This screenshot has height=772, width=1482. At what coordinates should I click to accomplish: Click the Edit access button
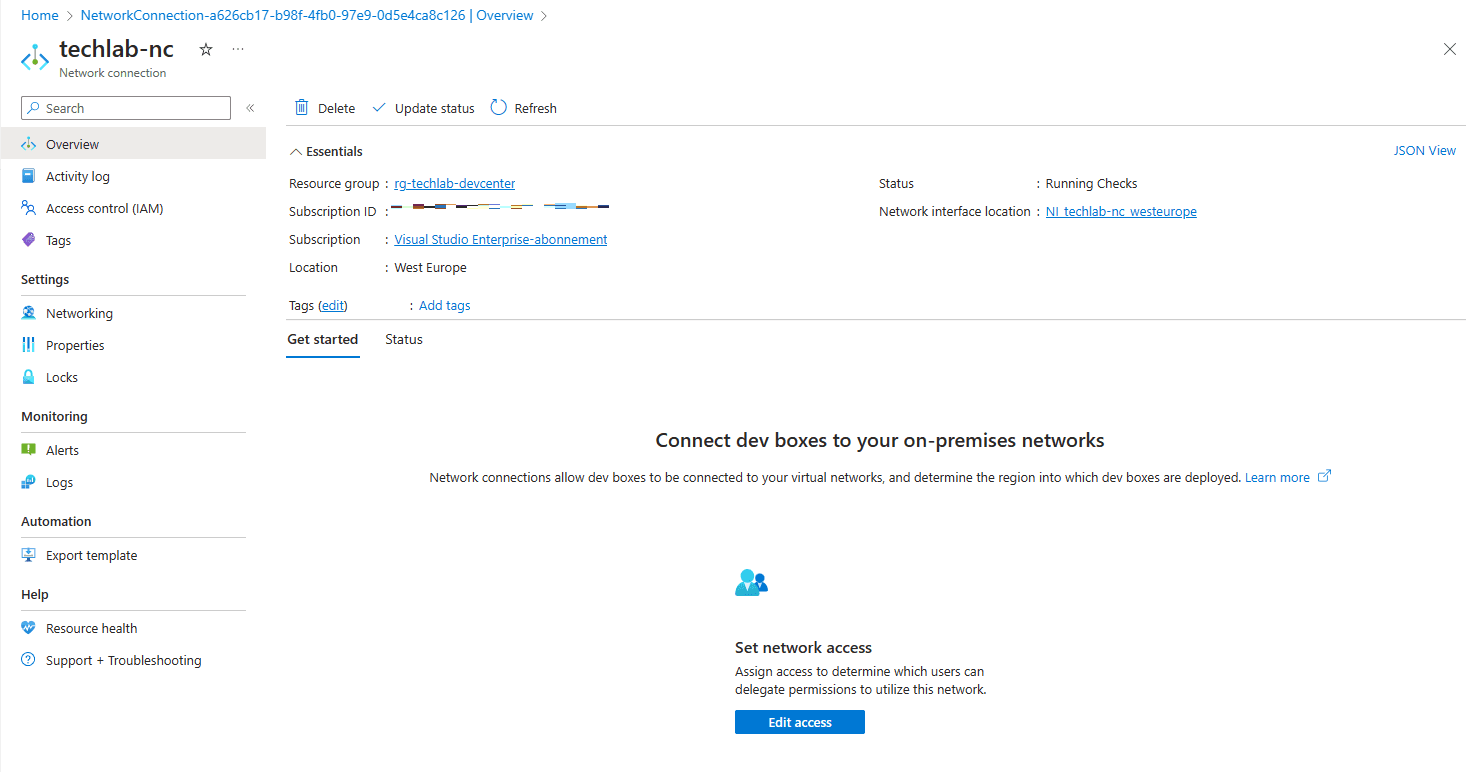tap(799, 722)
